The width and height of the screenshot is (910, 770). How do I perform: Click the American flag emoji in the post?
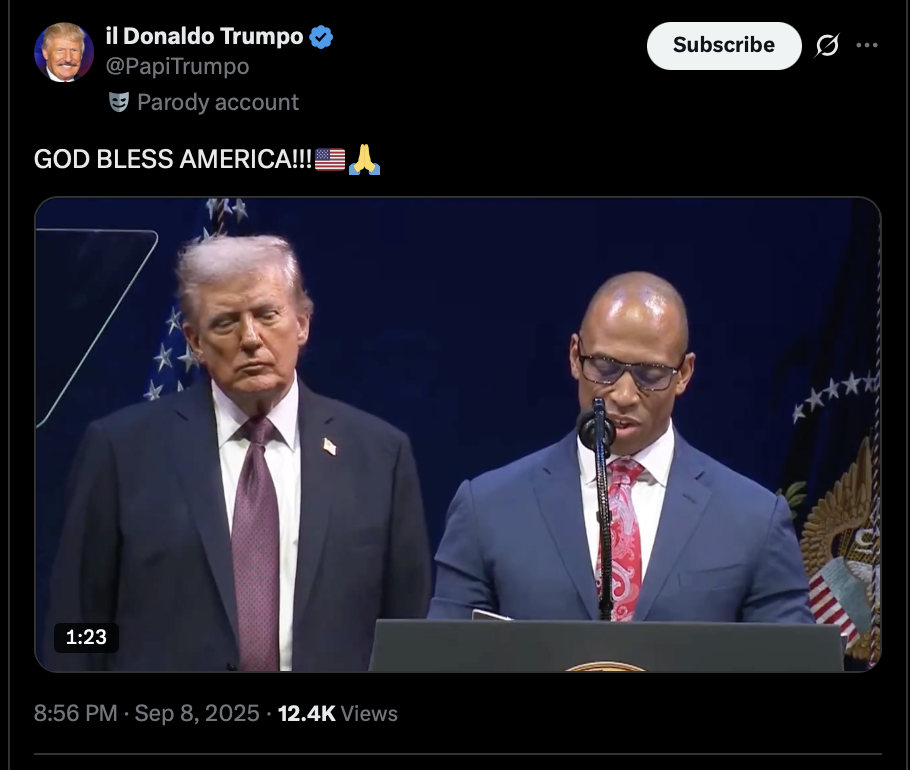[x=330, y=160]
